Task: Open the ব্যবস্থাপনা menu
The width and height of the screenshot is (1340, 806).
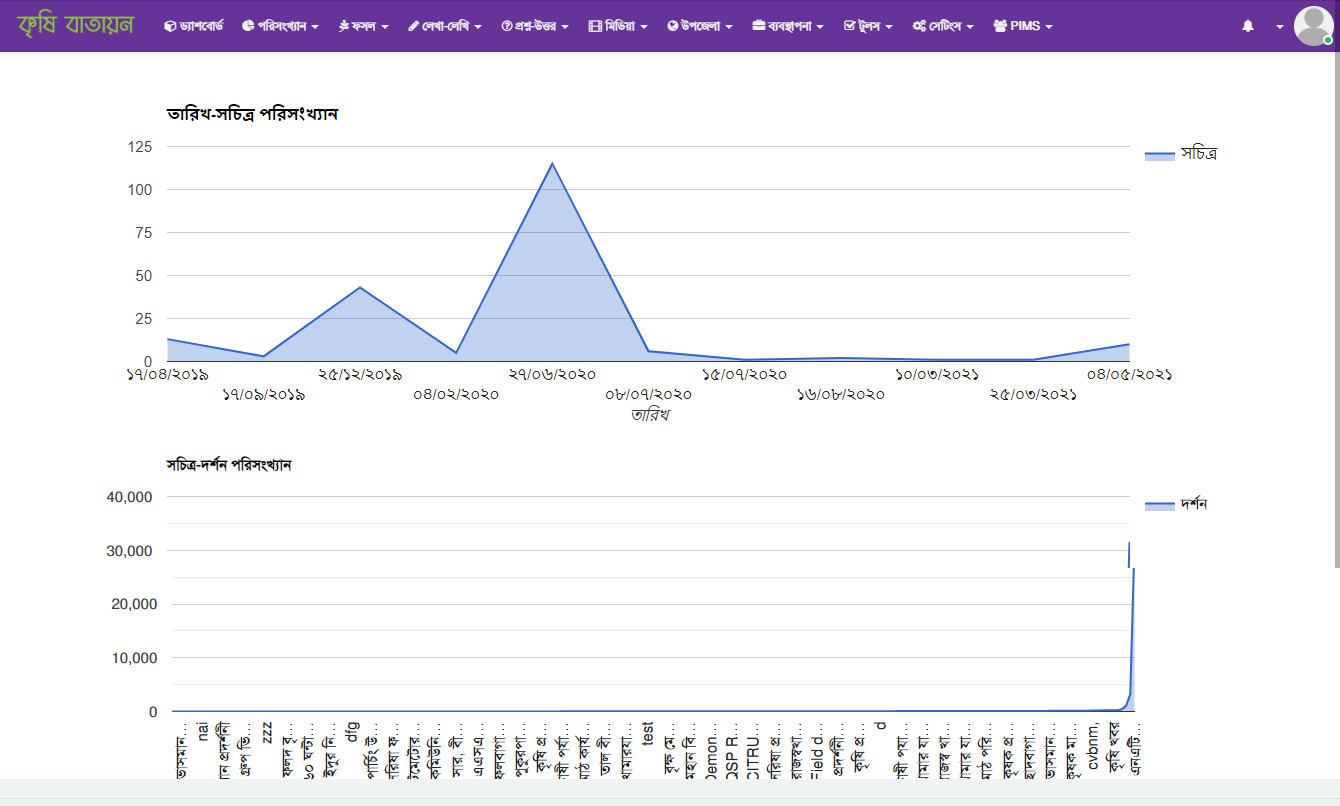Action: 788,26
